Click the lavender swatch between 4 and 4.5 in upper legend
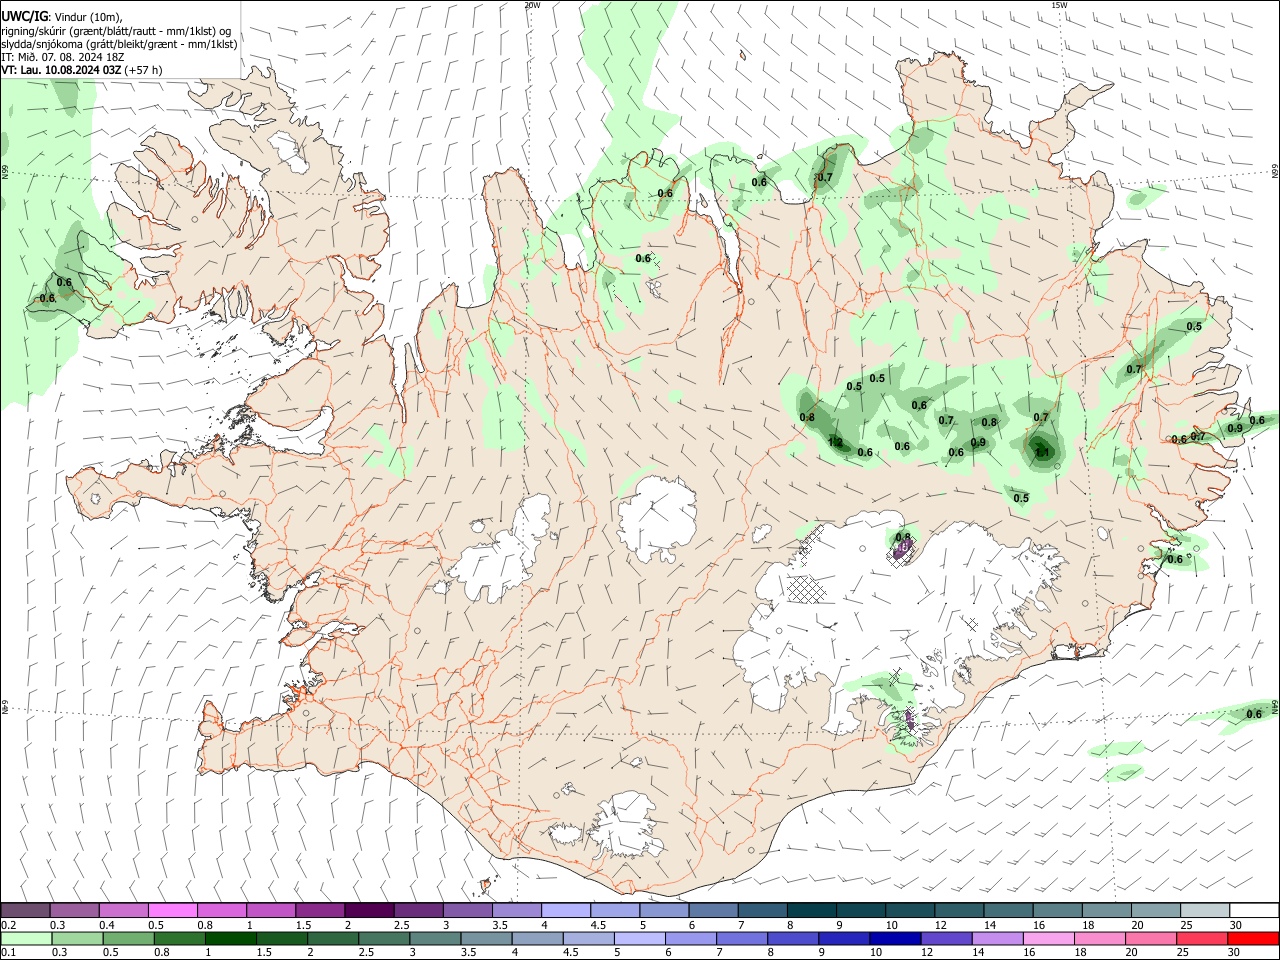This screenshot has width=1280, height=960. click(566, 910)
